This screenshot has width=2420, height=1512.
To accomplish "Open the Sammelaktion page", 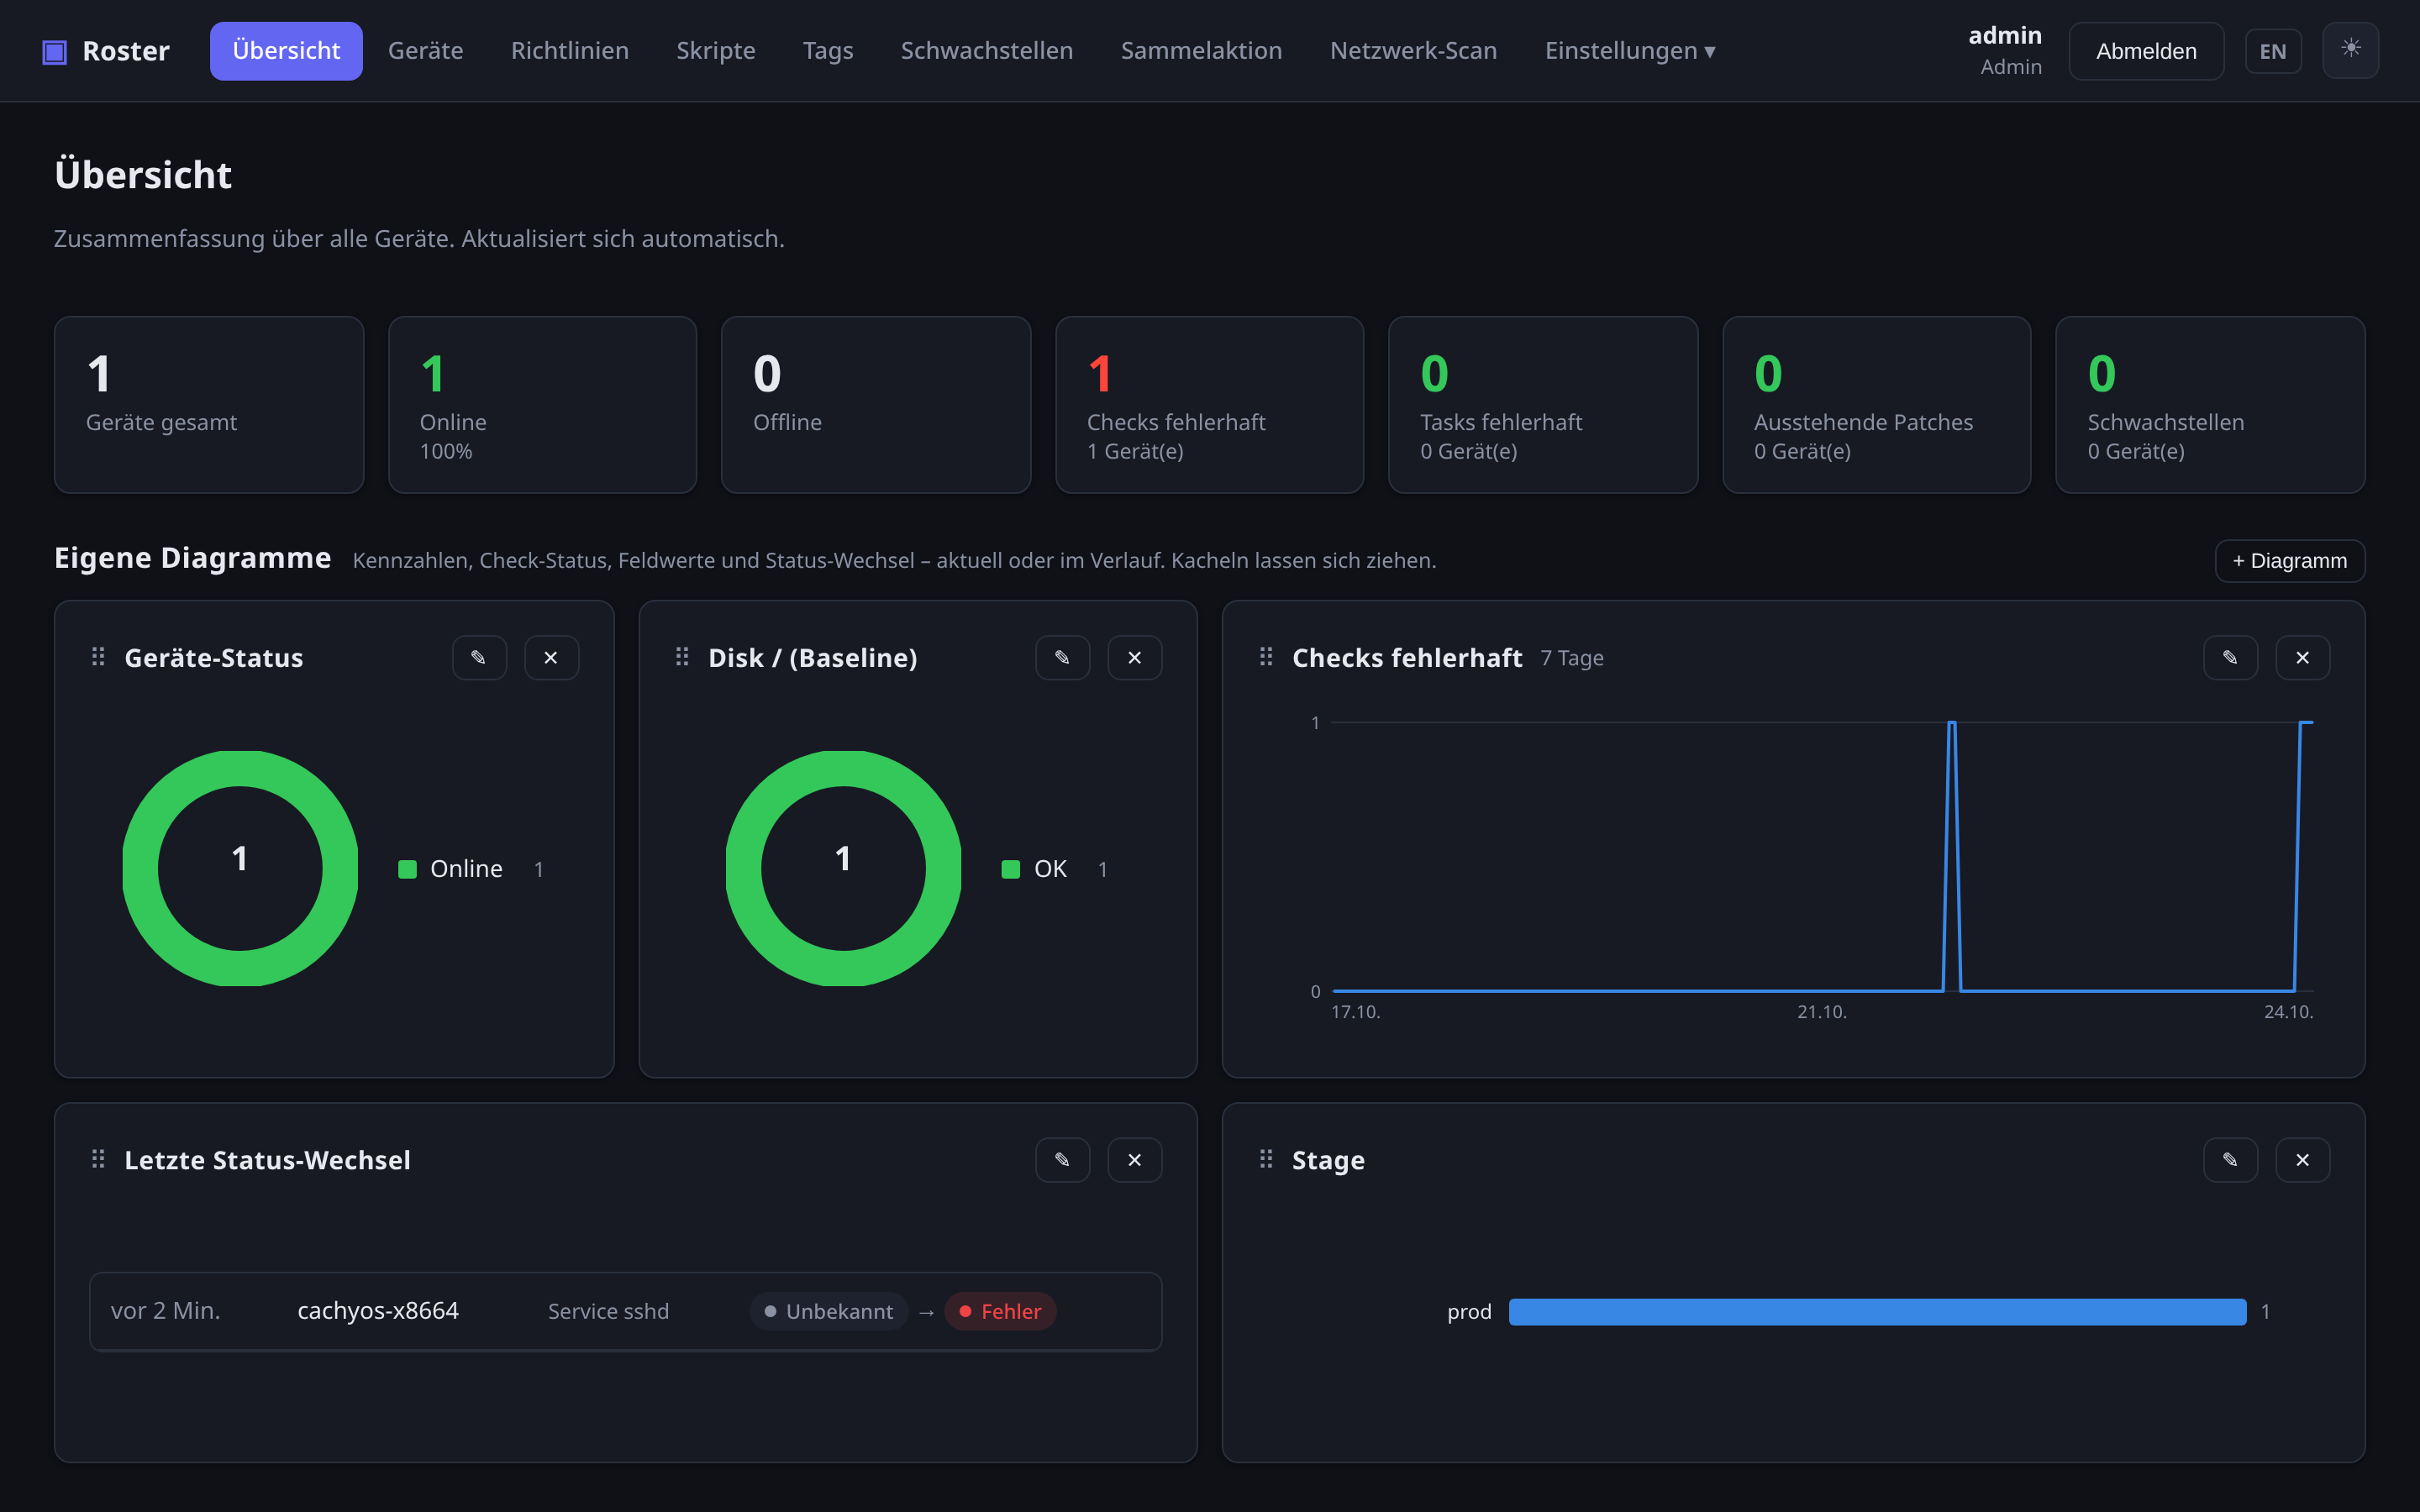I will click(1201, 51).
